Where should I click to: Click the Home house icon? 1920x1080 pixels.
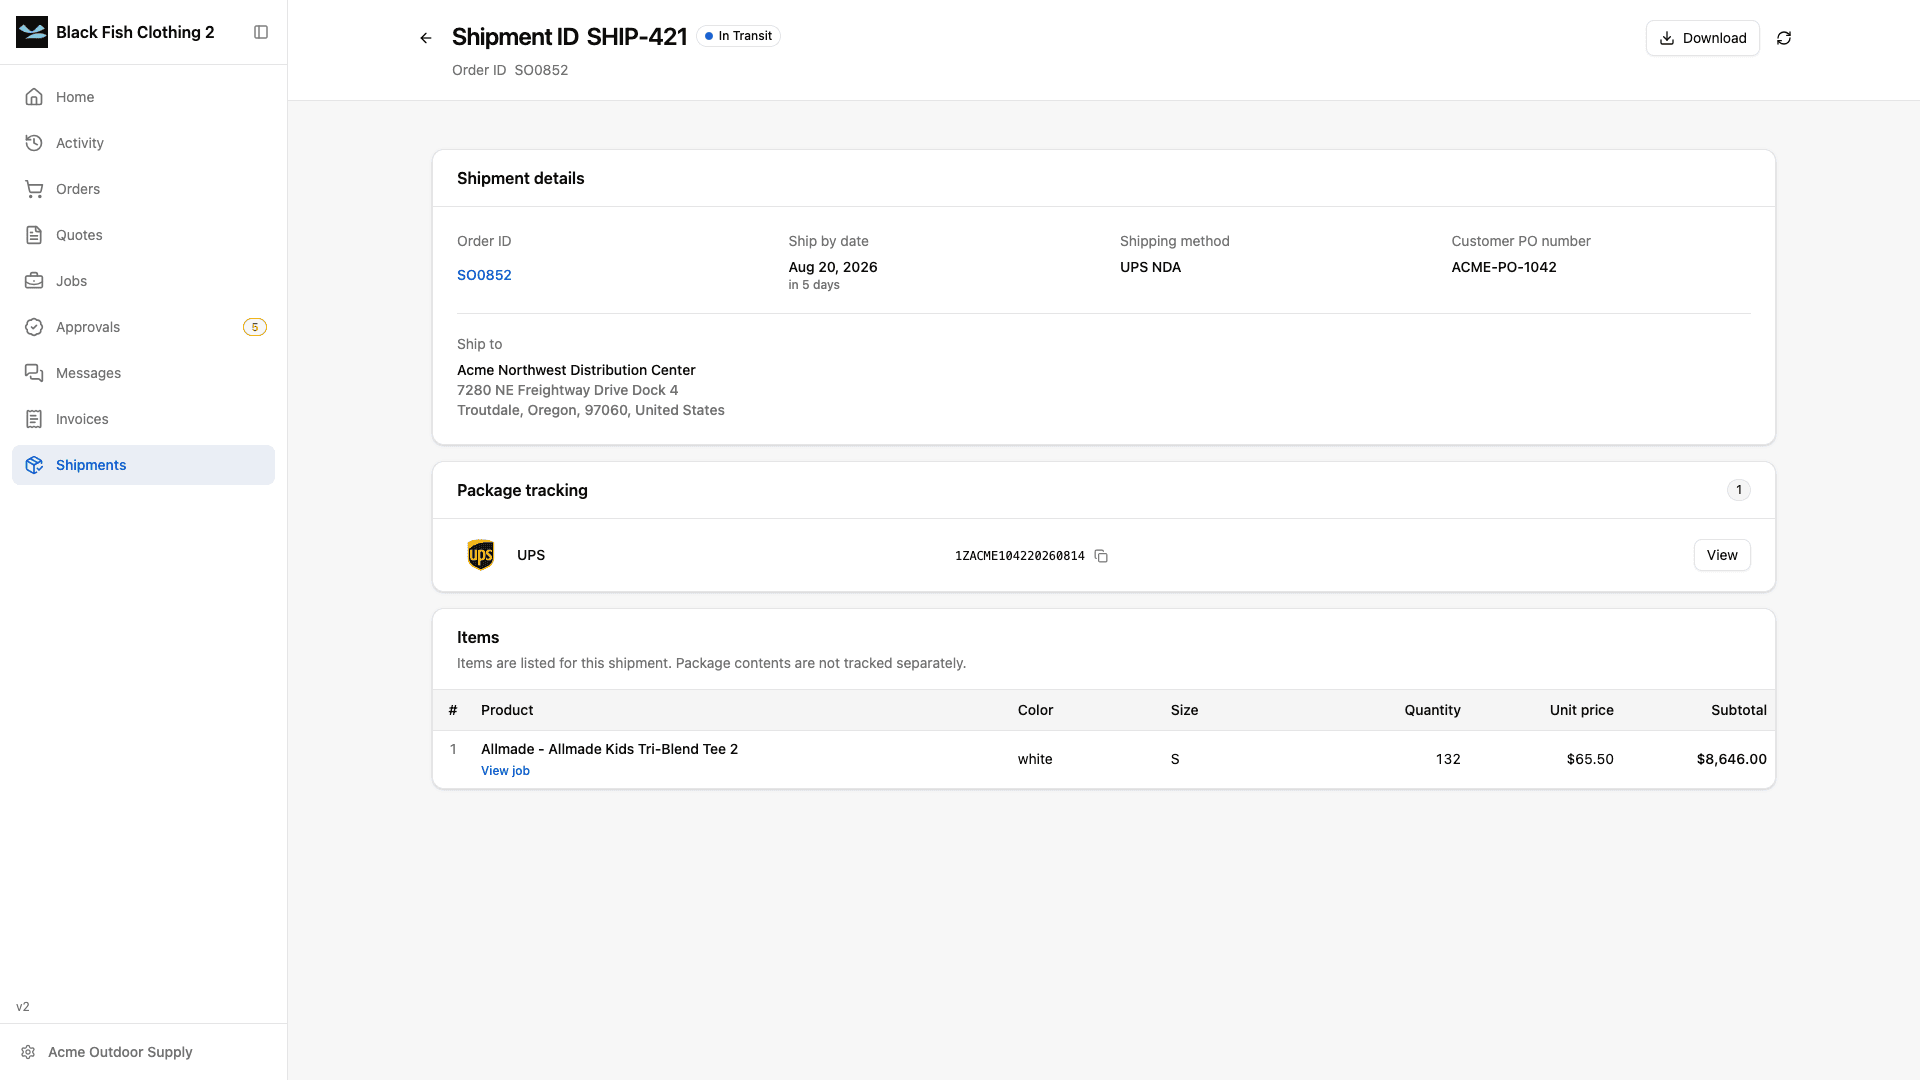click(x=34, y=97)
